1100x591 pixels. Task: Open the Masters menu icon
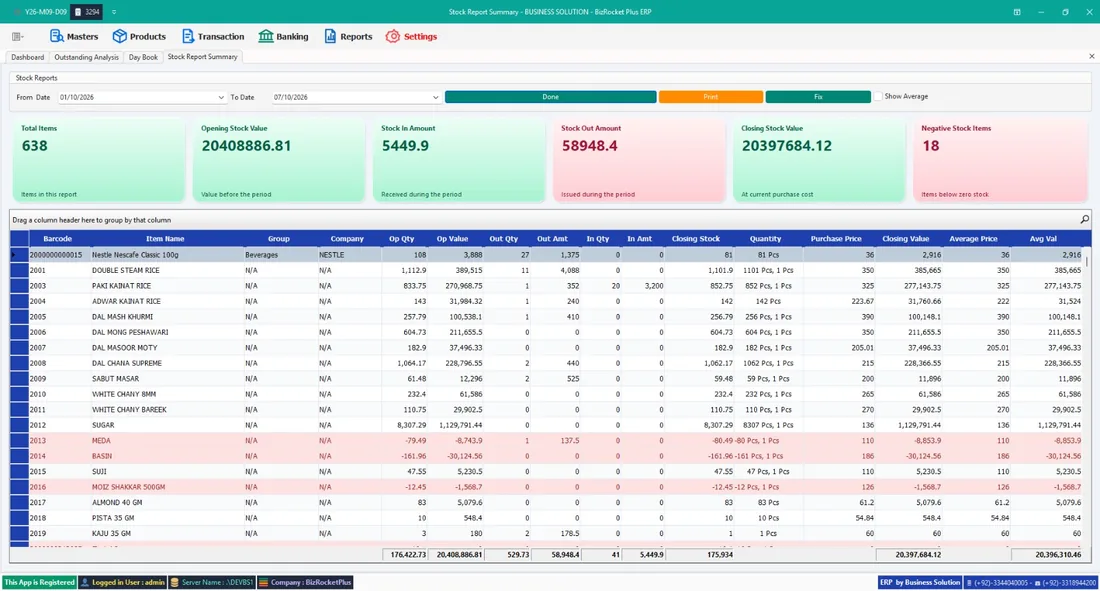pos(56,36)
